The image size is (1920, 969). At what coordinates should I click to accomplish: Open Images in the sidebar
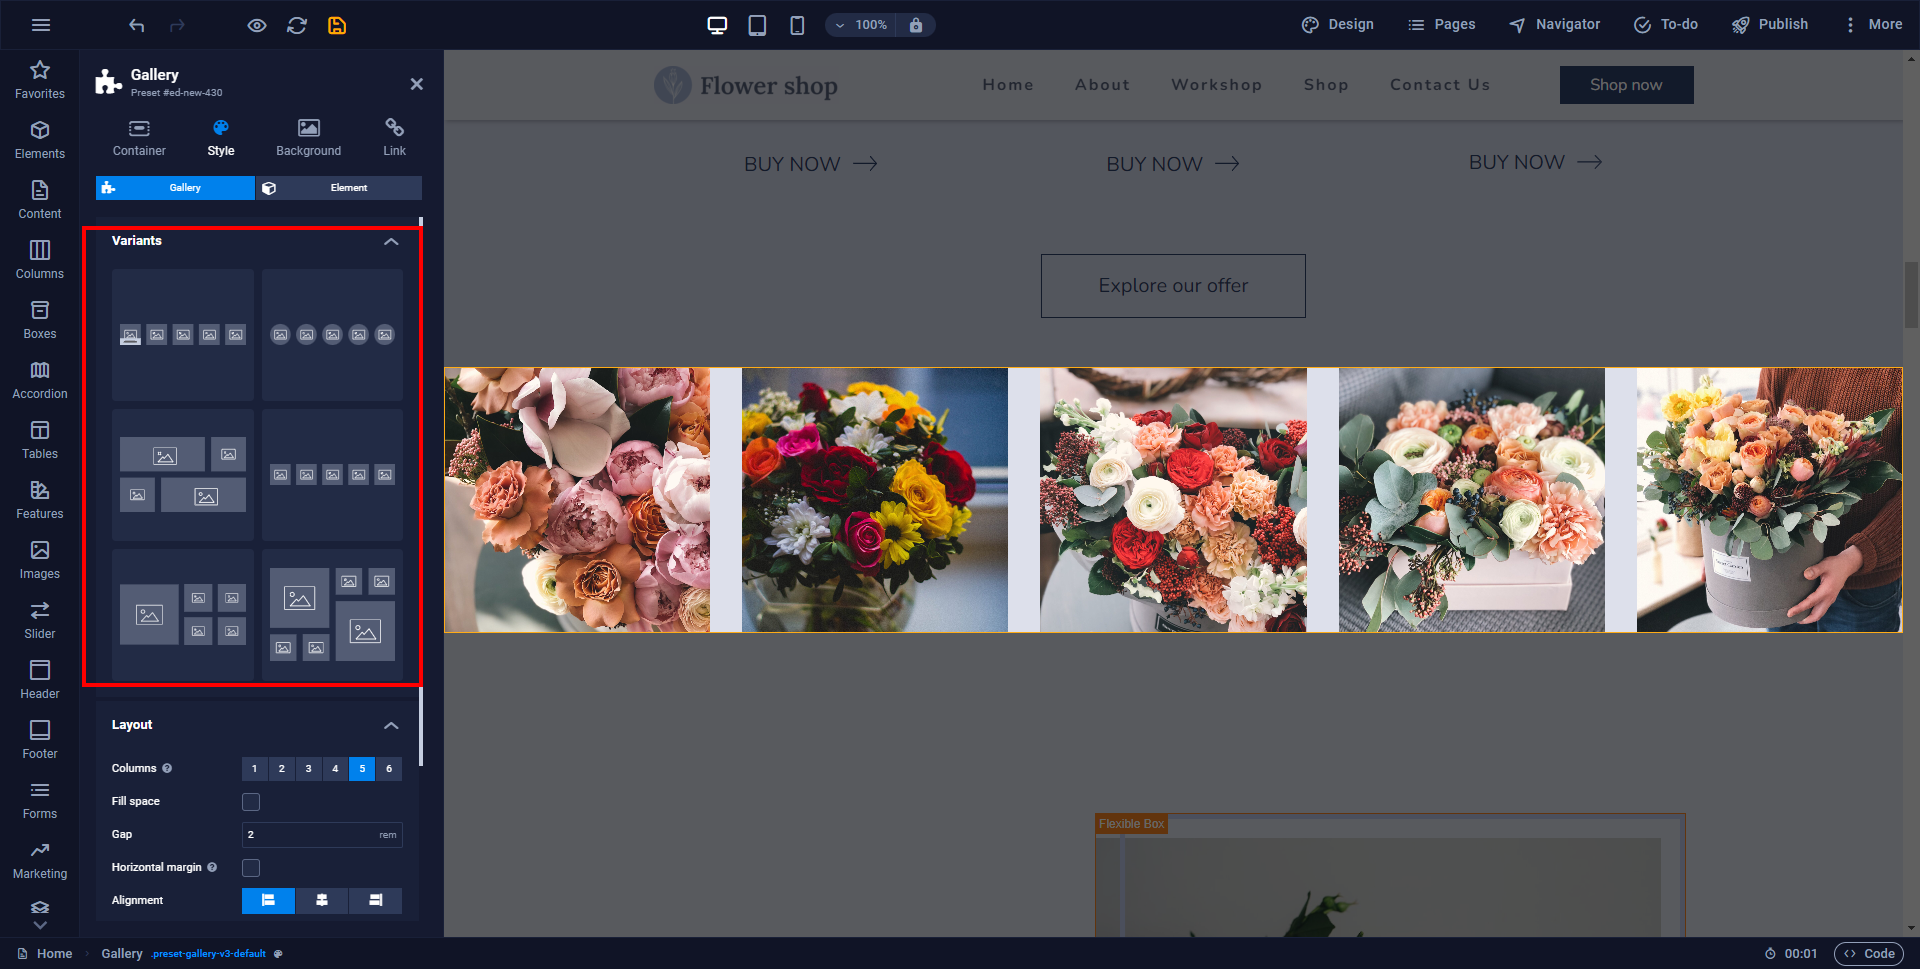click(x=40, y=560)
